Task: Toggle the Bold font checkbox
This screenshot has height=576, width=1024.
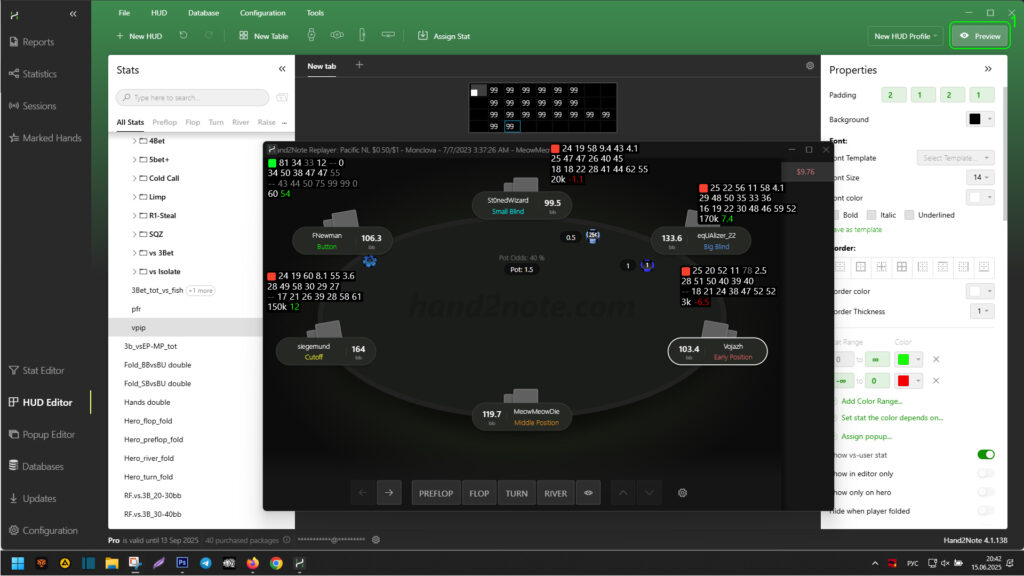Action: pos(836,215)
